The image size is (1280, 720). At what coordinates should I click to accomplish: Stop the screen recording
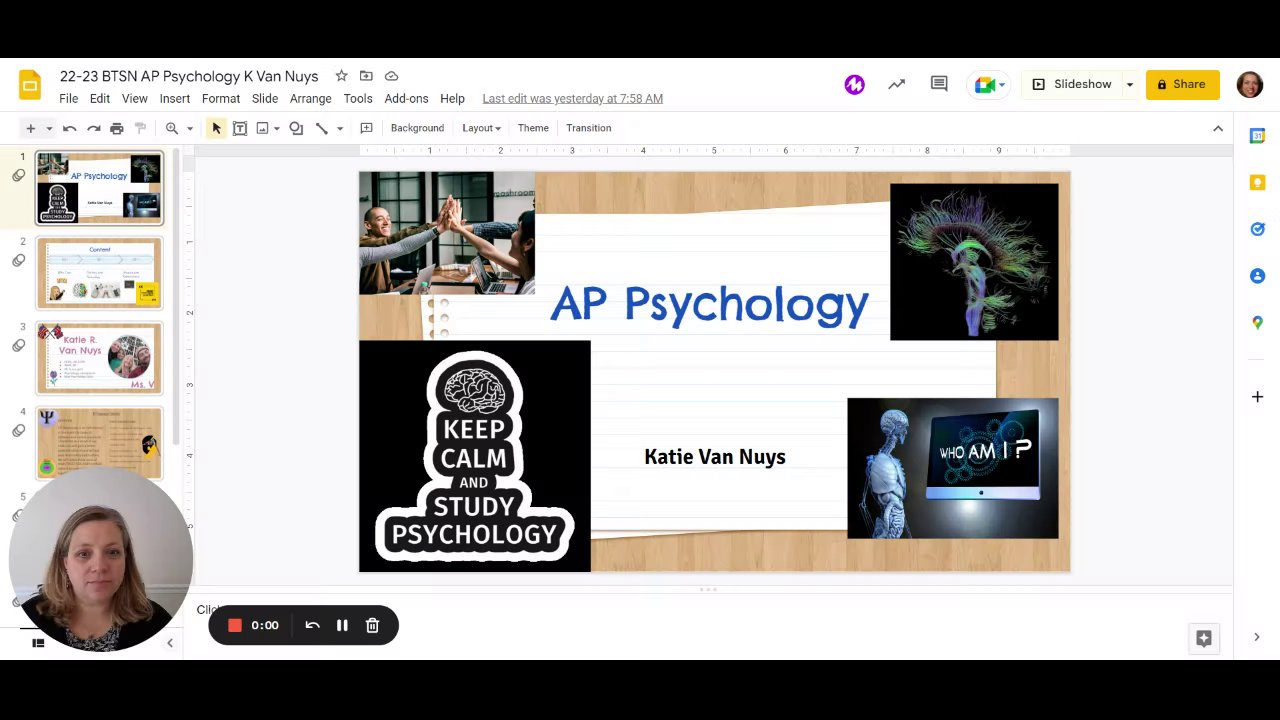235,625
